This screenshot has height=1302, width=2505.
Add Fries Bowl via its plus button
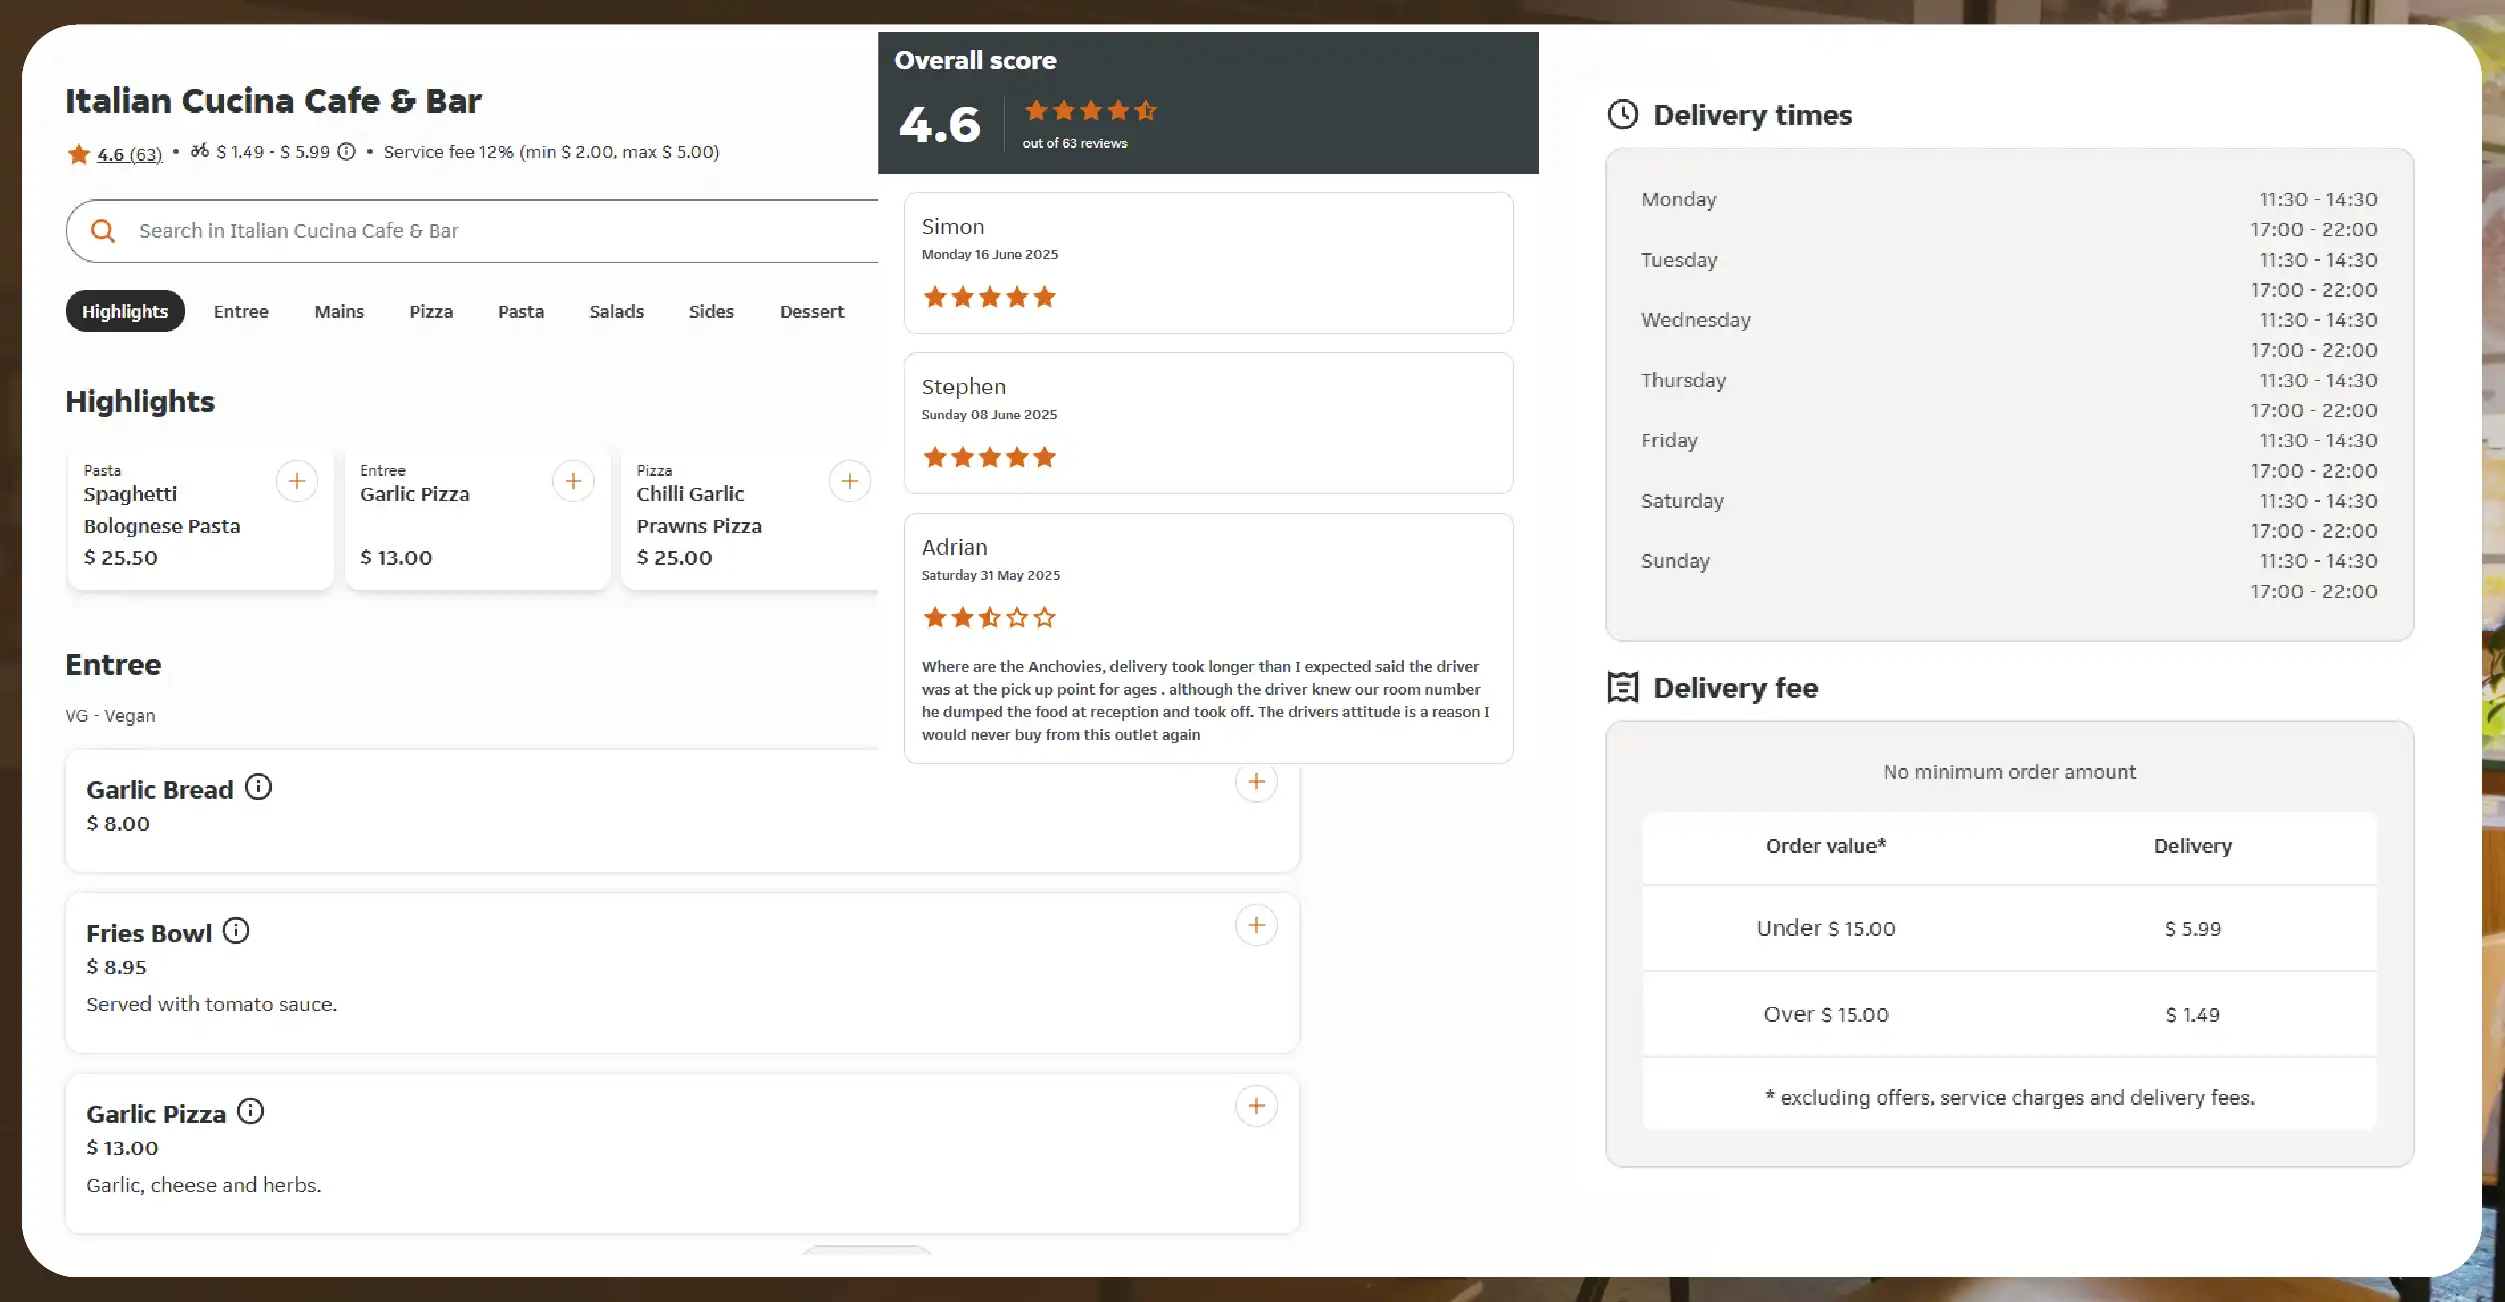1256,925
